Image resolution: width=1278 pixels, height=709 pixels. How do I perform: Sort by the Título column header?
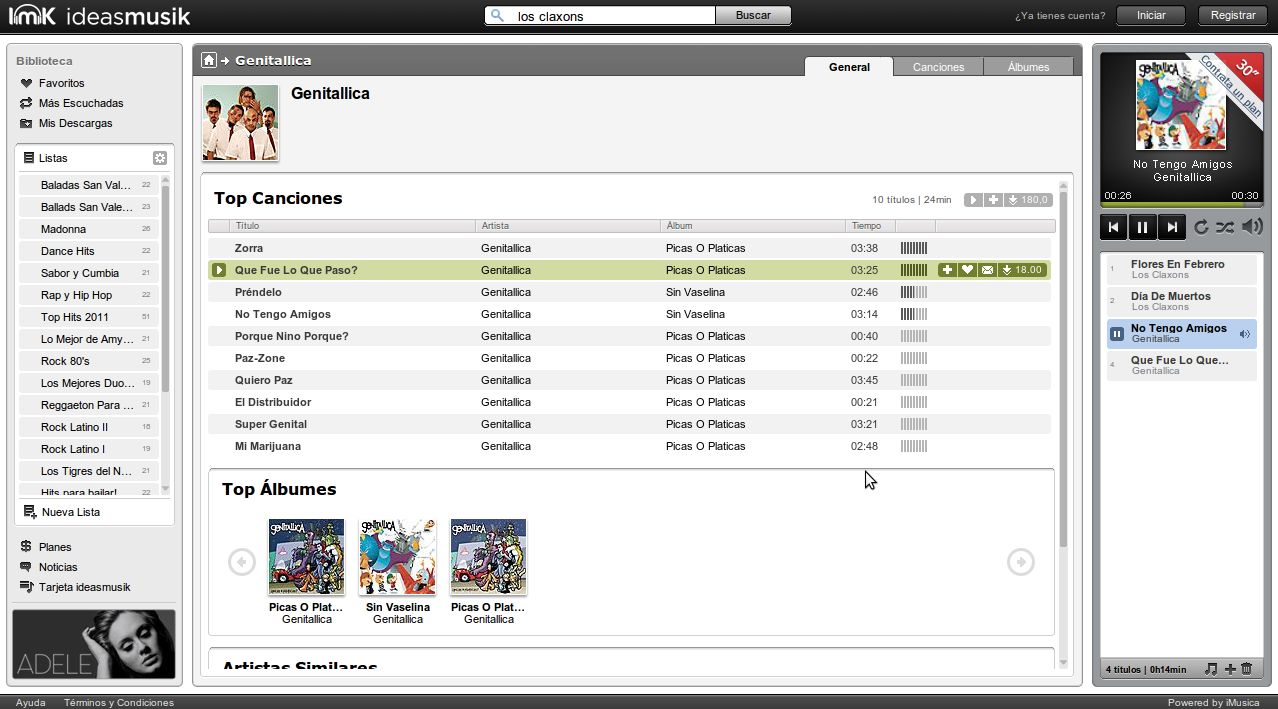click(x=351, y=226)
